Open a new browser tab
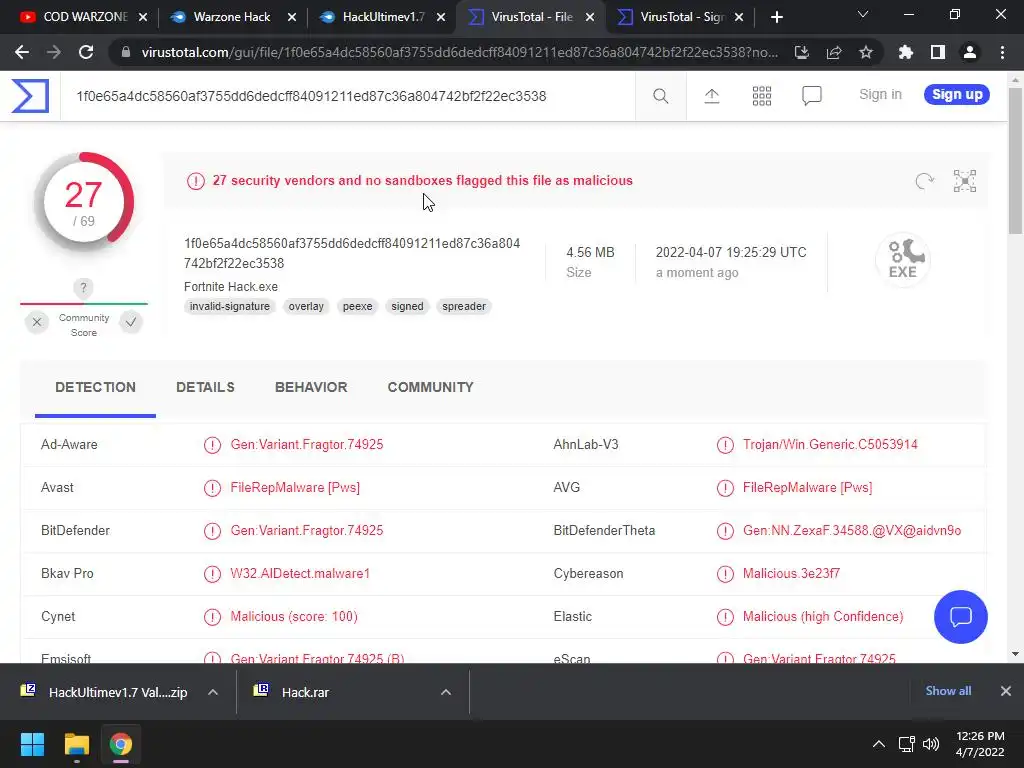1024x768 pixels. click(x=776, y=17)
